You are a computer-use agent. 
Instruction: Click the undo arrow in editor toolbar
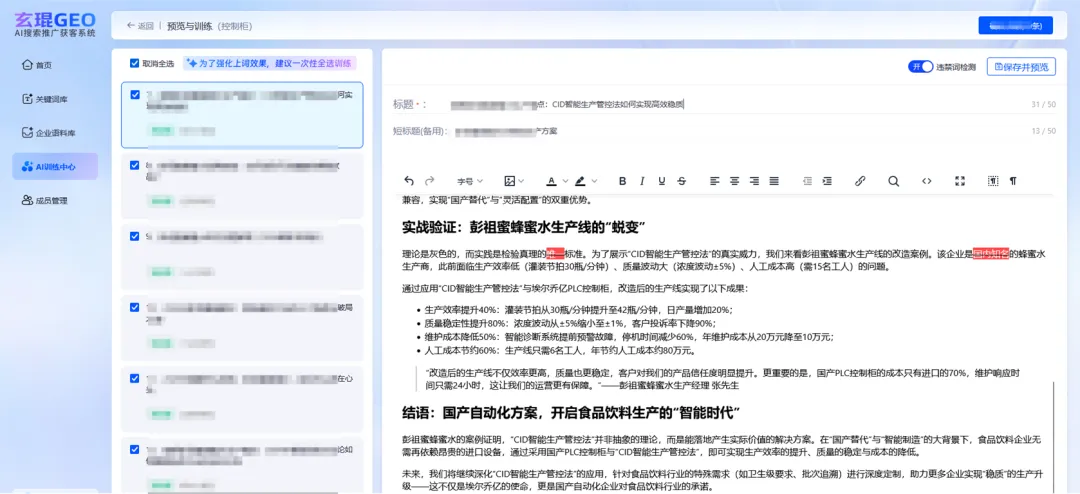[x=409, y=181]
